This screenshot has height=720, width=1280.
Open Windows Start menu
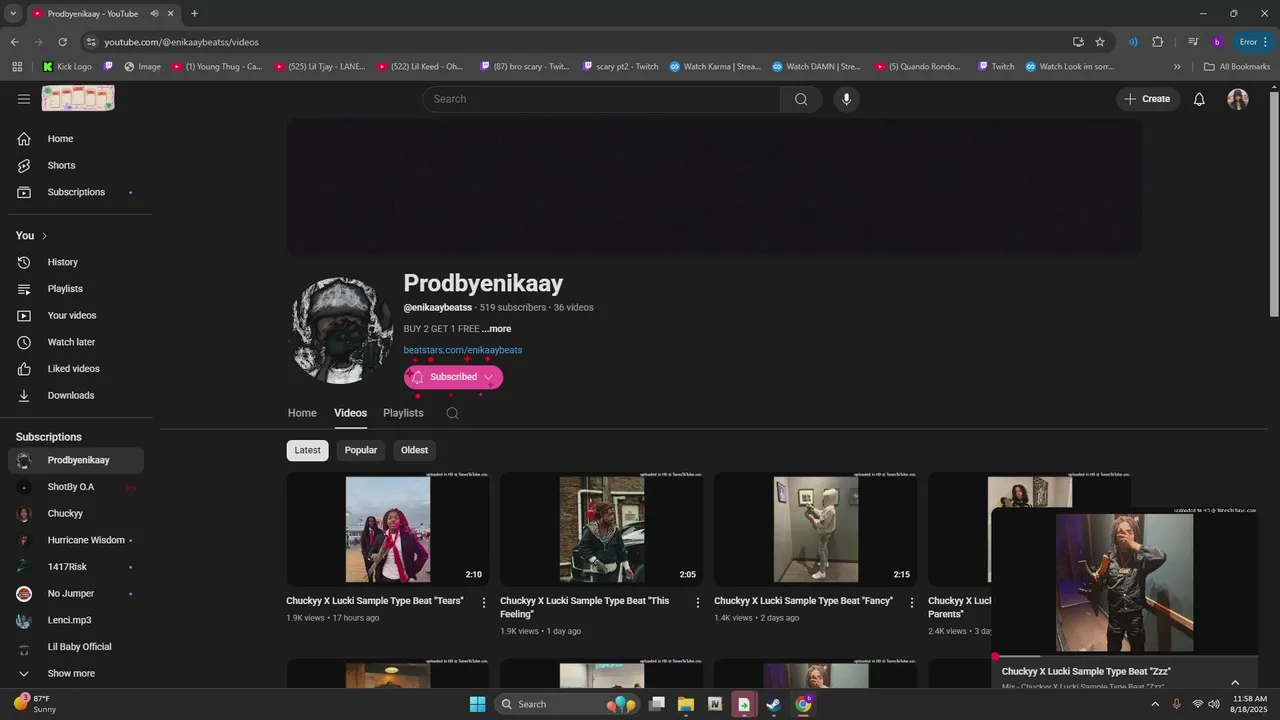[x=478, y=704]
